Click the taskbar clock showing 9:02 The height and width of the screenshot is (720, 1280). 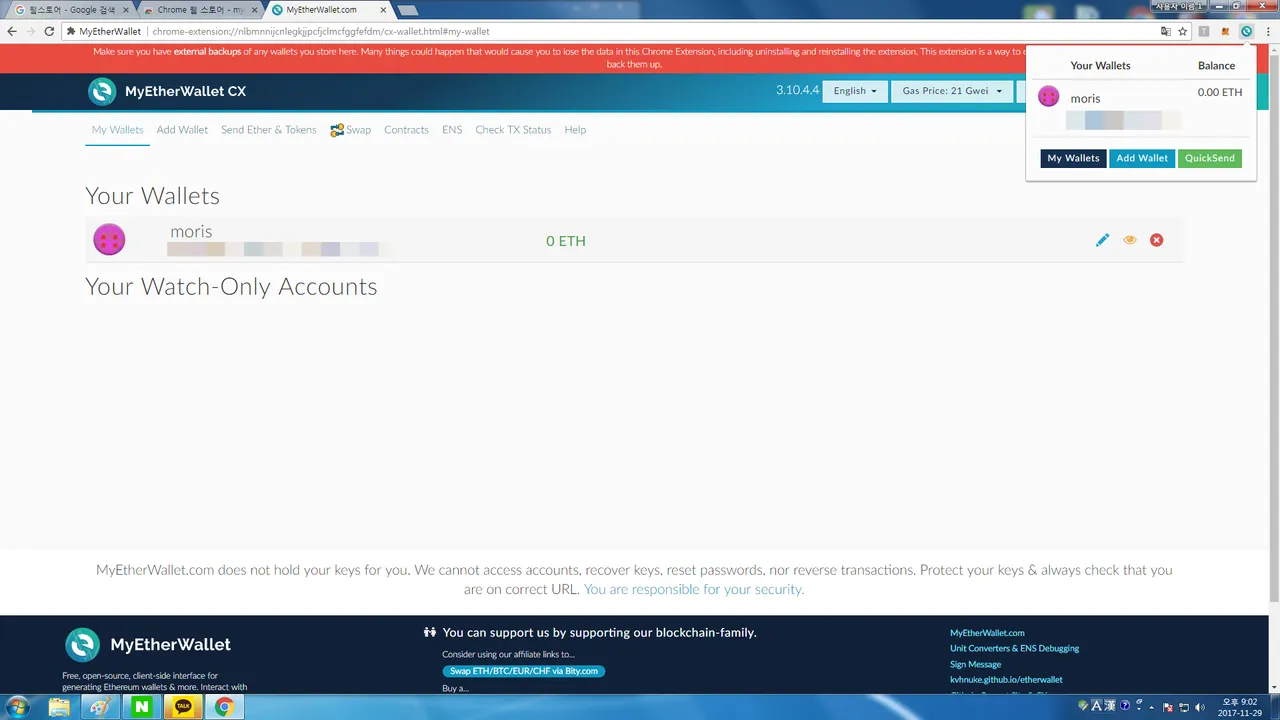[x=1241, y=707]
